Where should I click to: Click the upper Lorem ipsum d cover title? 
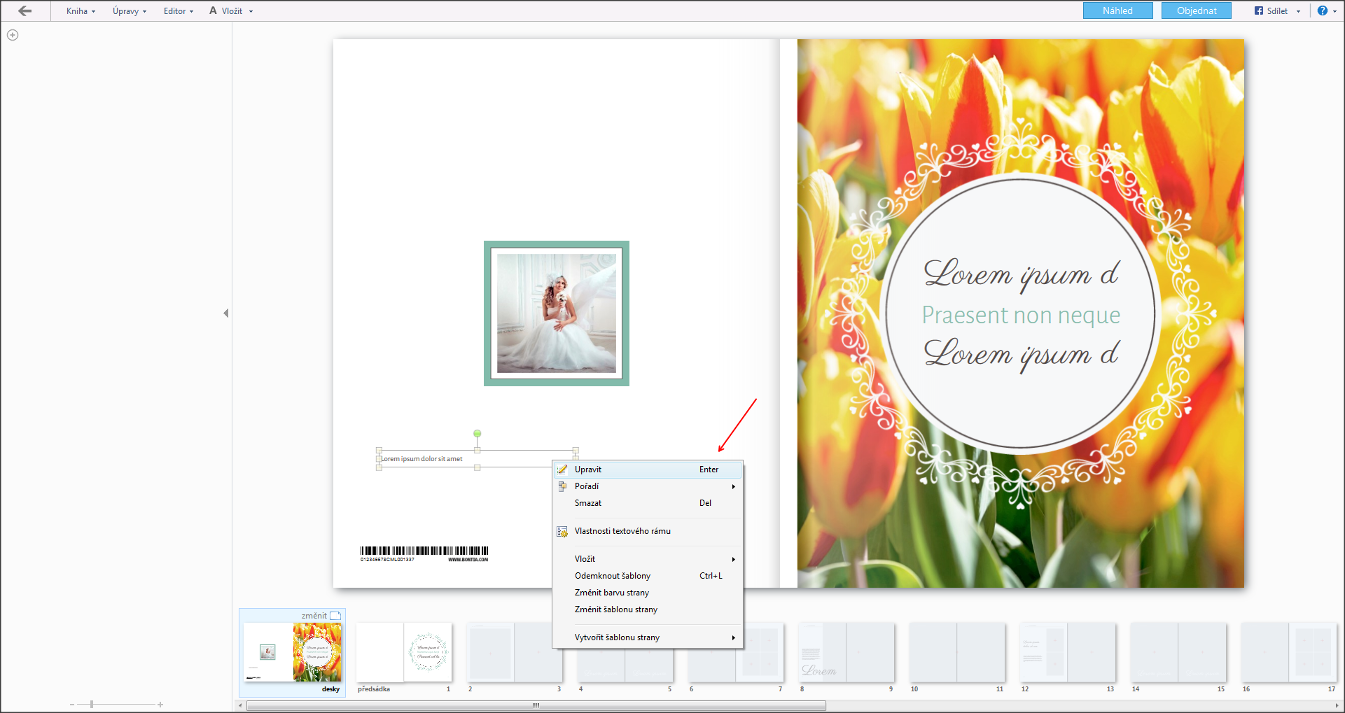tap(1021, 273)
